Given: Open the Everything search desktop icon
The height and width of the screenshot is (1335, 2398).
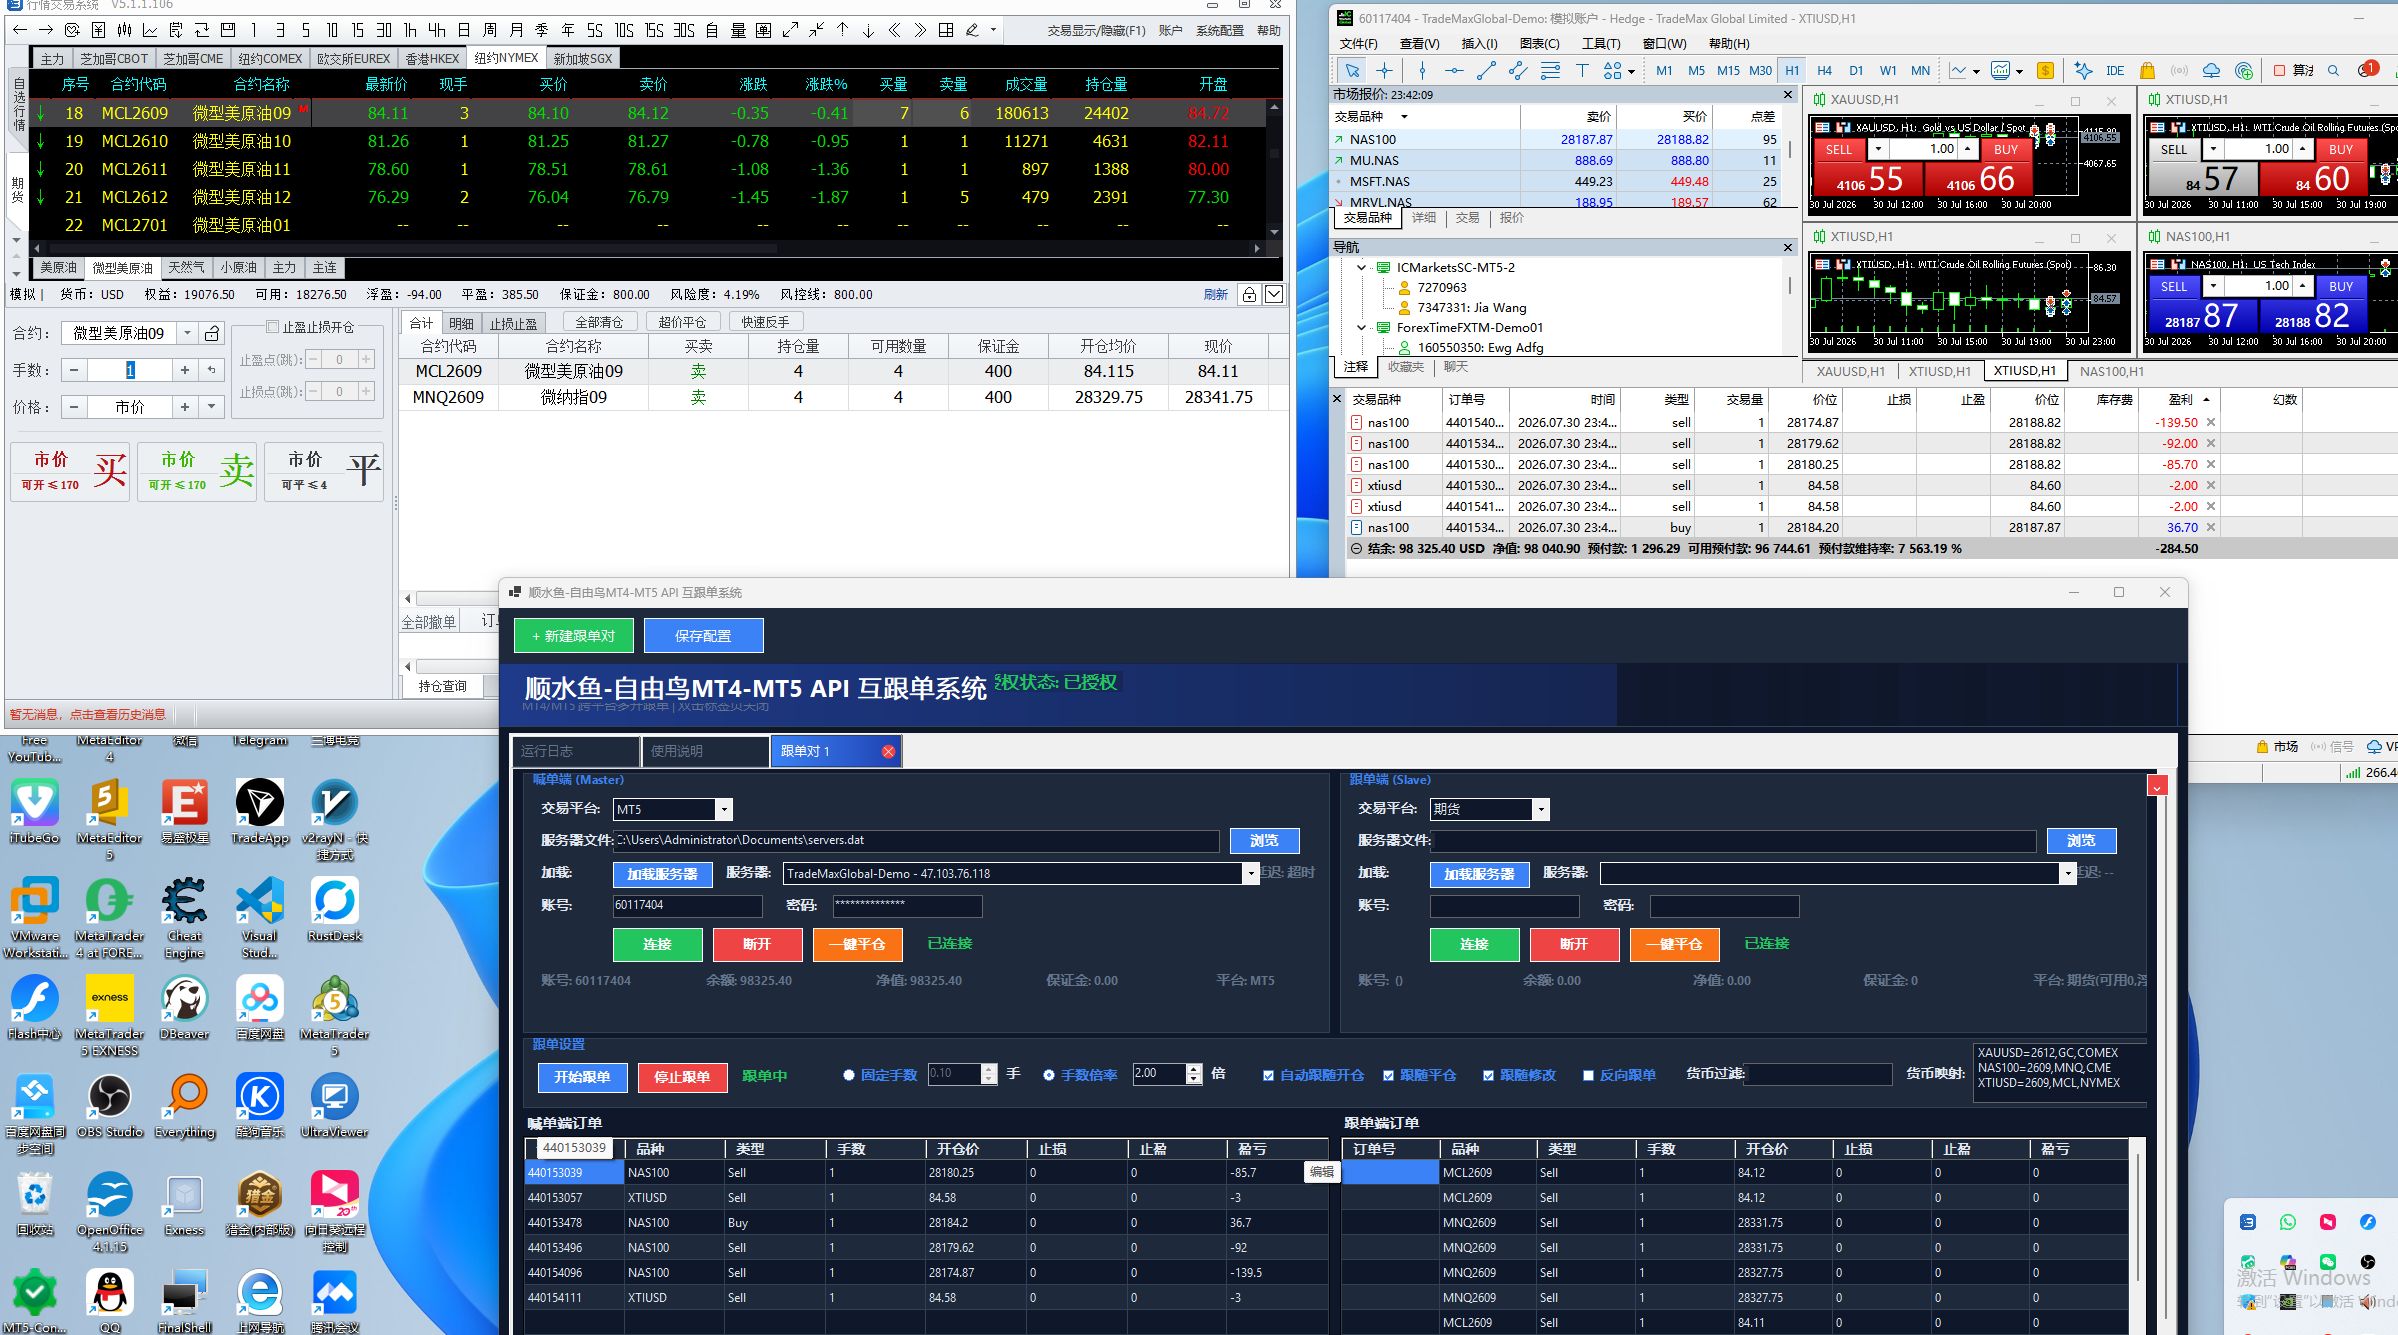Looking at the screenshot, I should click(x=185, y=1104).
